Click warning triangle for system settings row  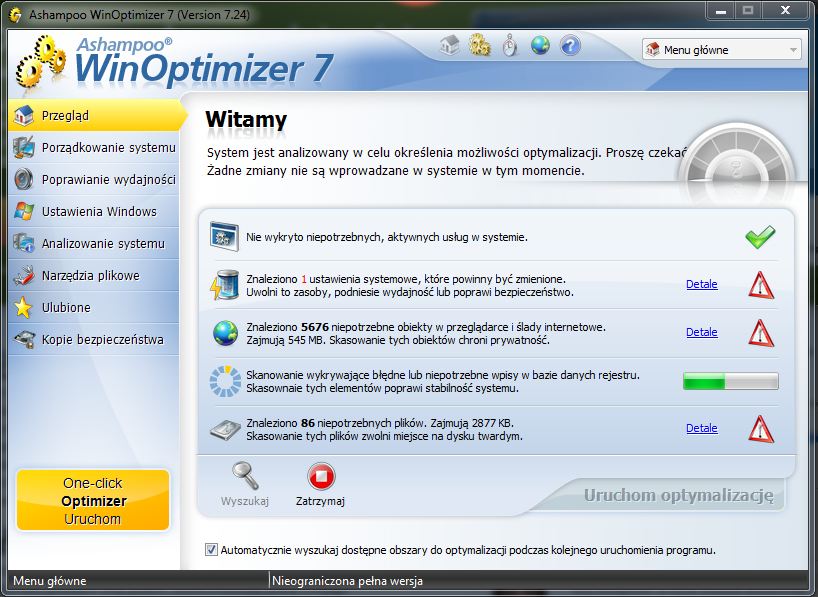pyautogui.click(x=761, y=285)
